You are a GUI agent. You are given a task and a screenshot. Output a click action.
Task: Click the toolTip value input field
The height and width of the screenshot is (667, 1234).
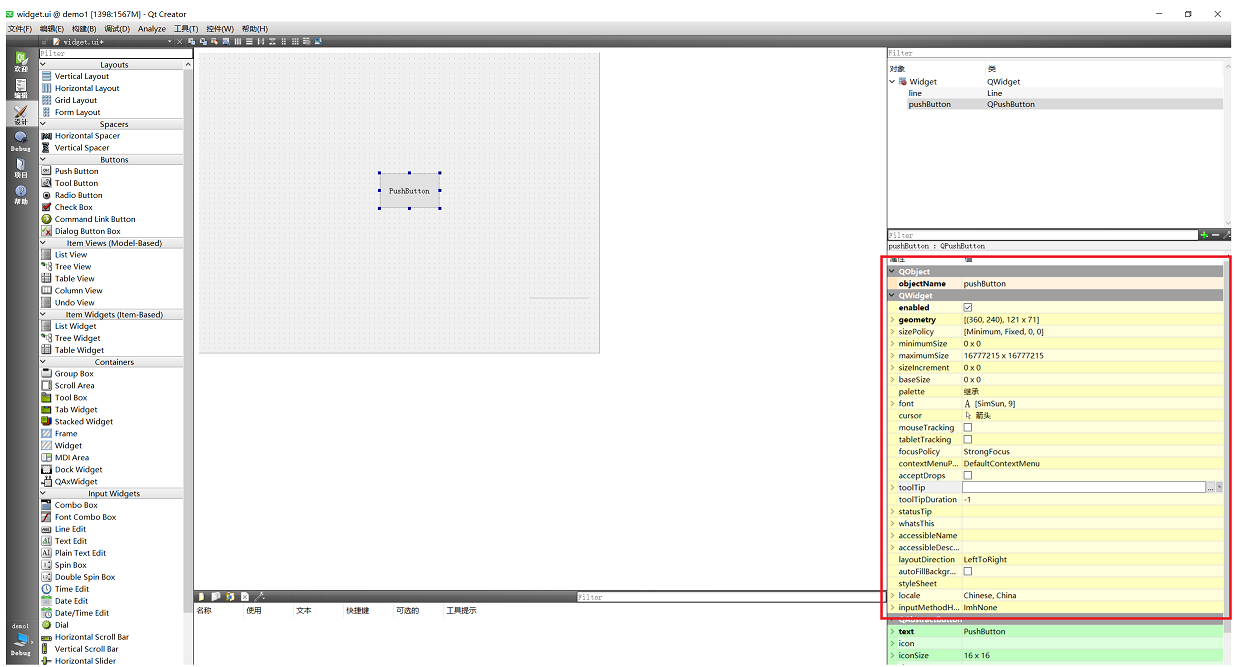(x=1083, y=487)
